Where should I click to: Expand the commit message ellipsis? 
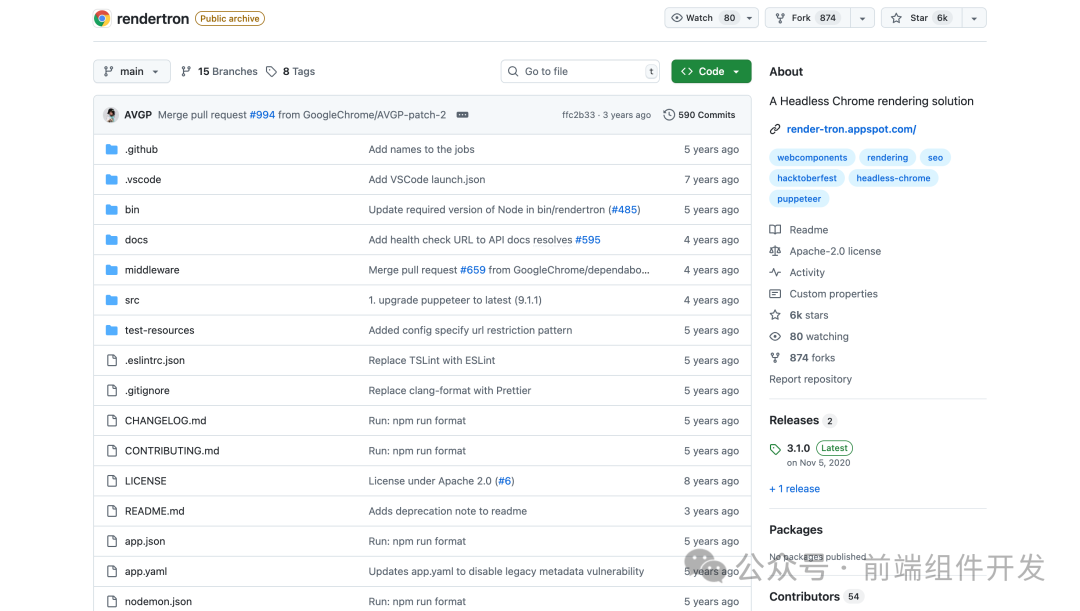point(462,115)
